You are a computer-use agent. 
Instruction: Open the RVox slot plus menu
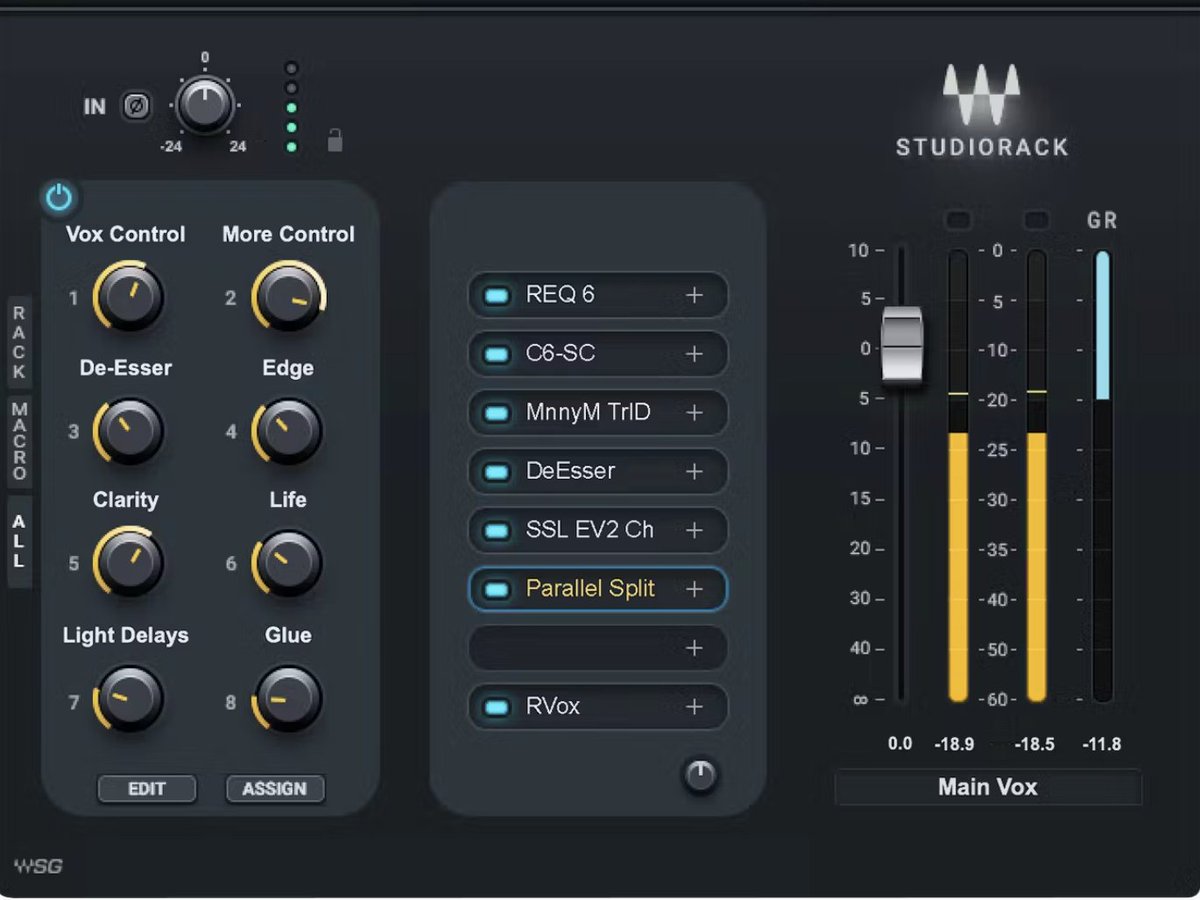click(694, 707)
